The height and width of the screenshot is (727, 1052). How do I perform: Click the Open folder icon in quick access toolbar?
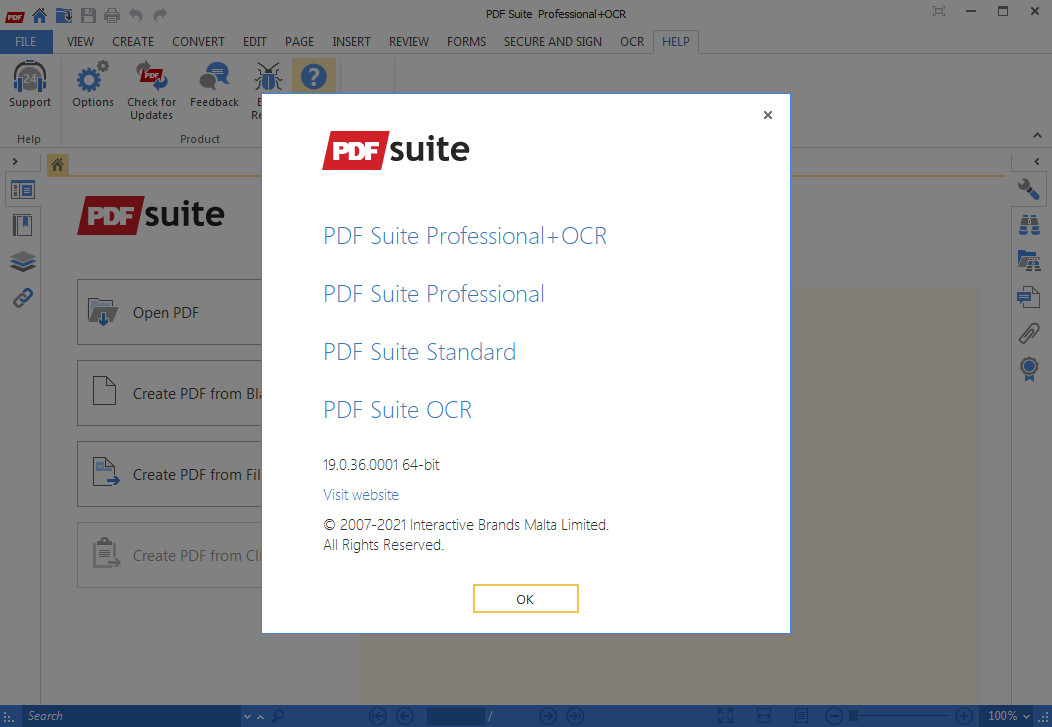[64, 14]
